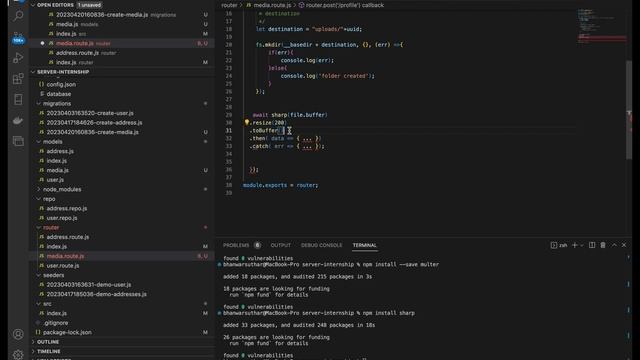The height and width of the screenshot is (360, 640).
Task: Open the Manage gear icon
Action: [x=18, y=354]
